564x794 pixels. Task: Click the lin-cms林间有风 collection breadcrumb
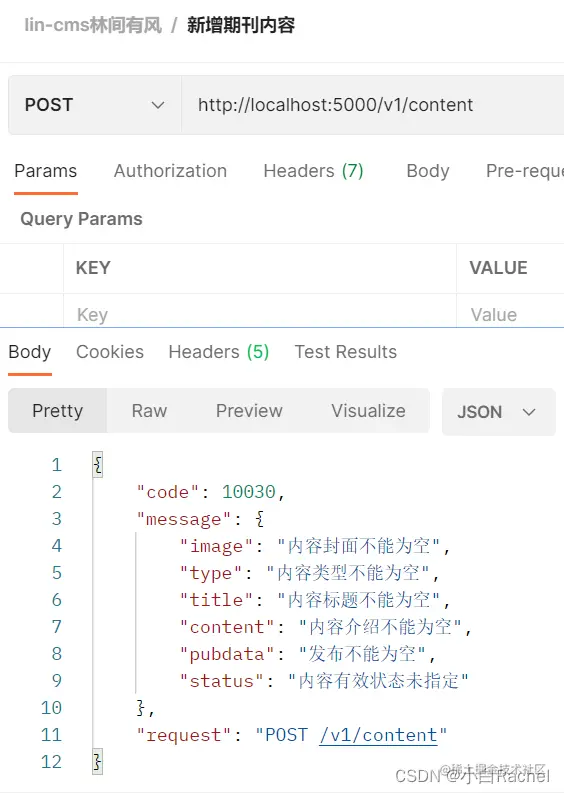point(93,25)
